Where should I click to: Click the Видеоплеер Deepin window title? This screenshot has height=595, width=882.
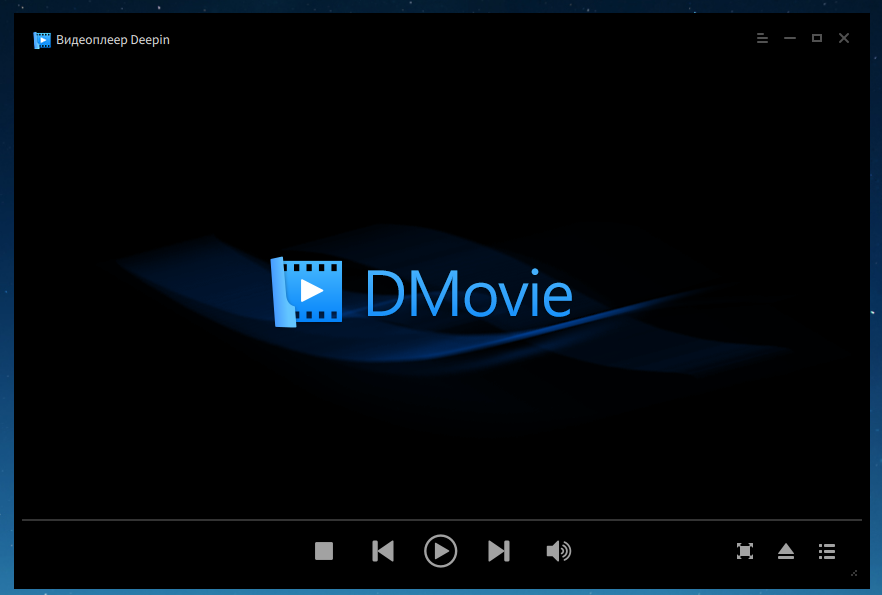(x=112, y=40)
